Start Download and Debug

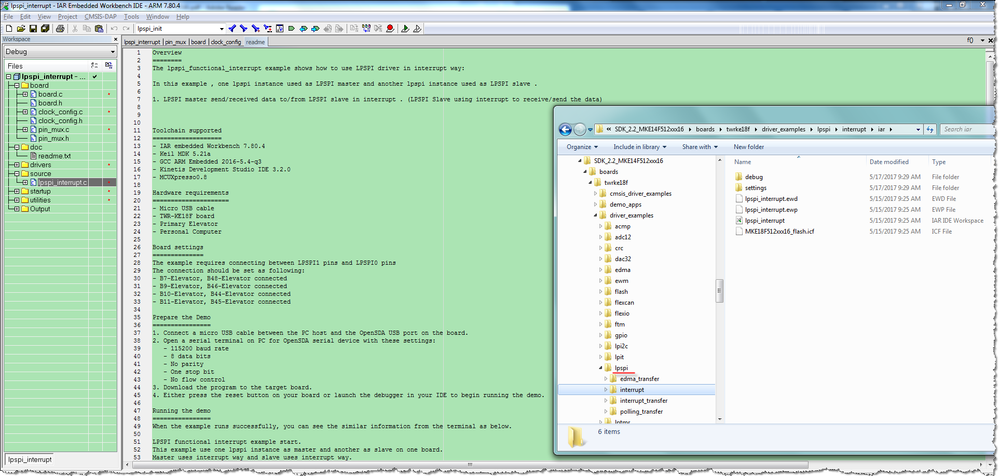(x=405, y=29)
